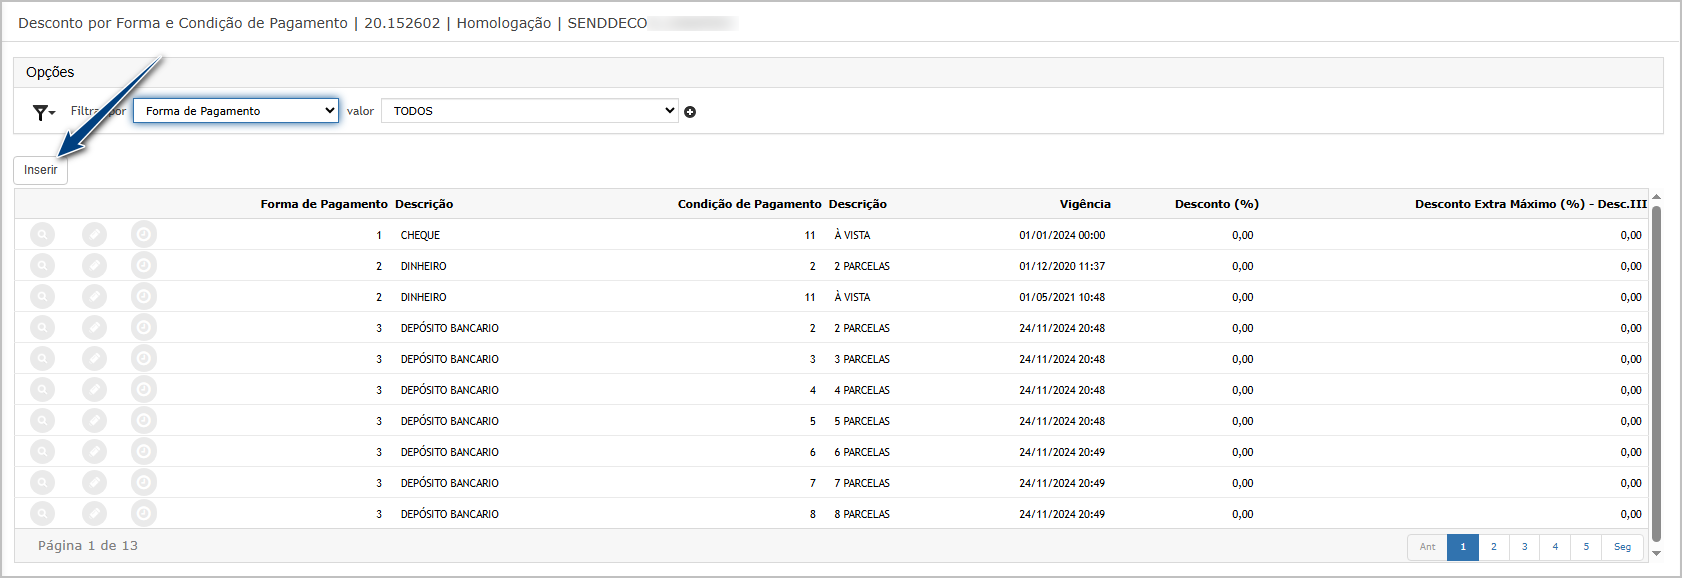Edit the DEPÓSITO BANCARIO 6 PARCELAS row
1682x578 pixels.
(x=94, y=451)
